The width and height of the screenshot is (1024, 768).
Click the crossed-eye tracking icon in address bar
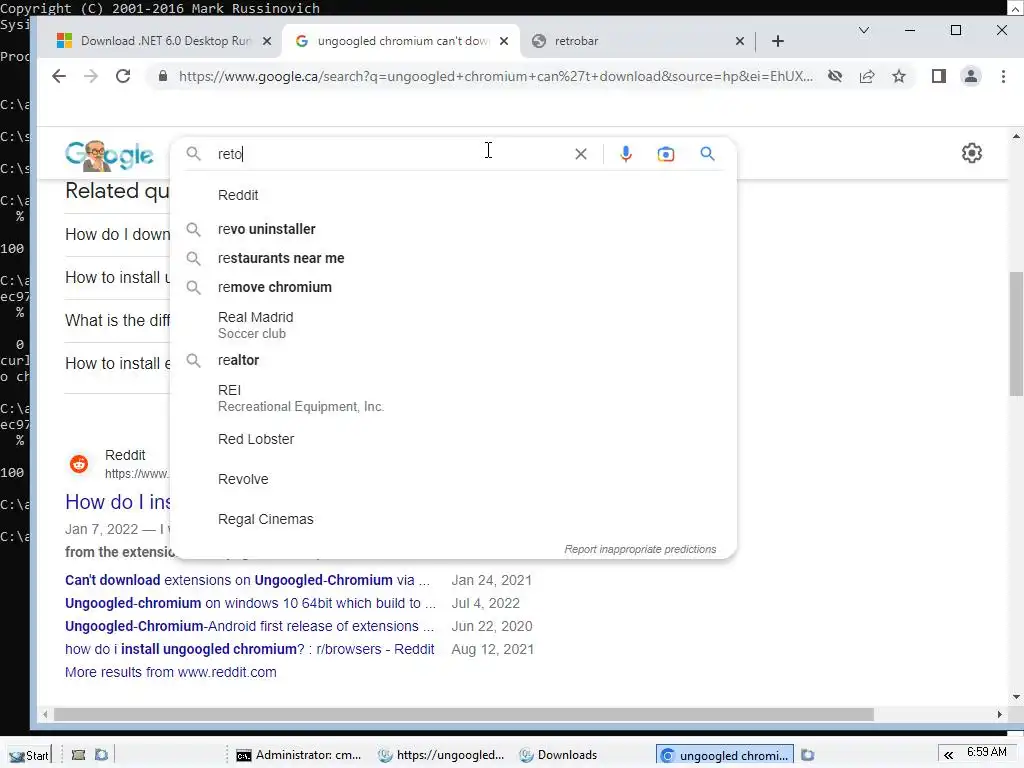tap(835, 76)
